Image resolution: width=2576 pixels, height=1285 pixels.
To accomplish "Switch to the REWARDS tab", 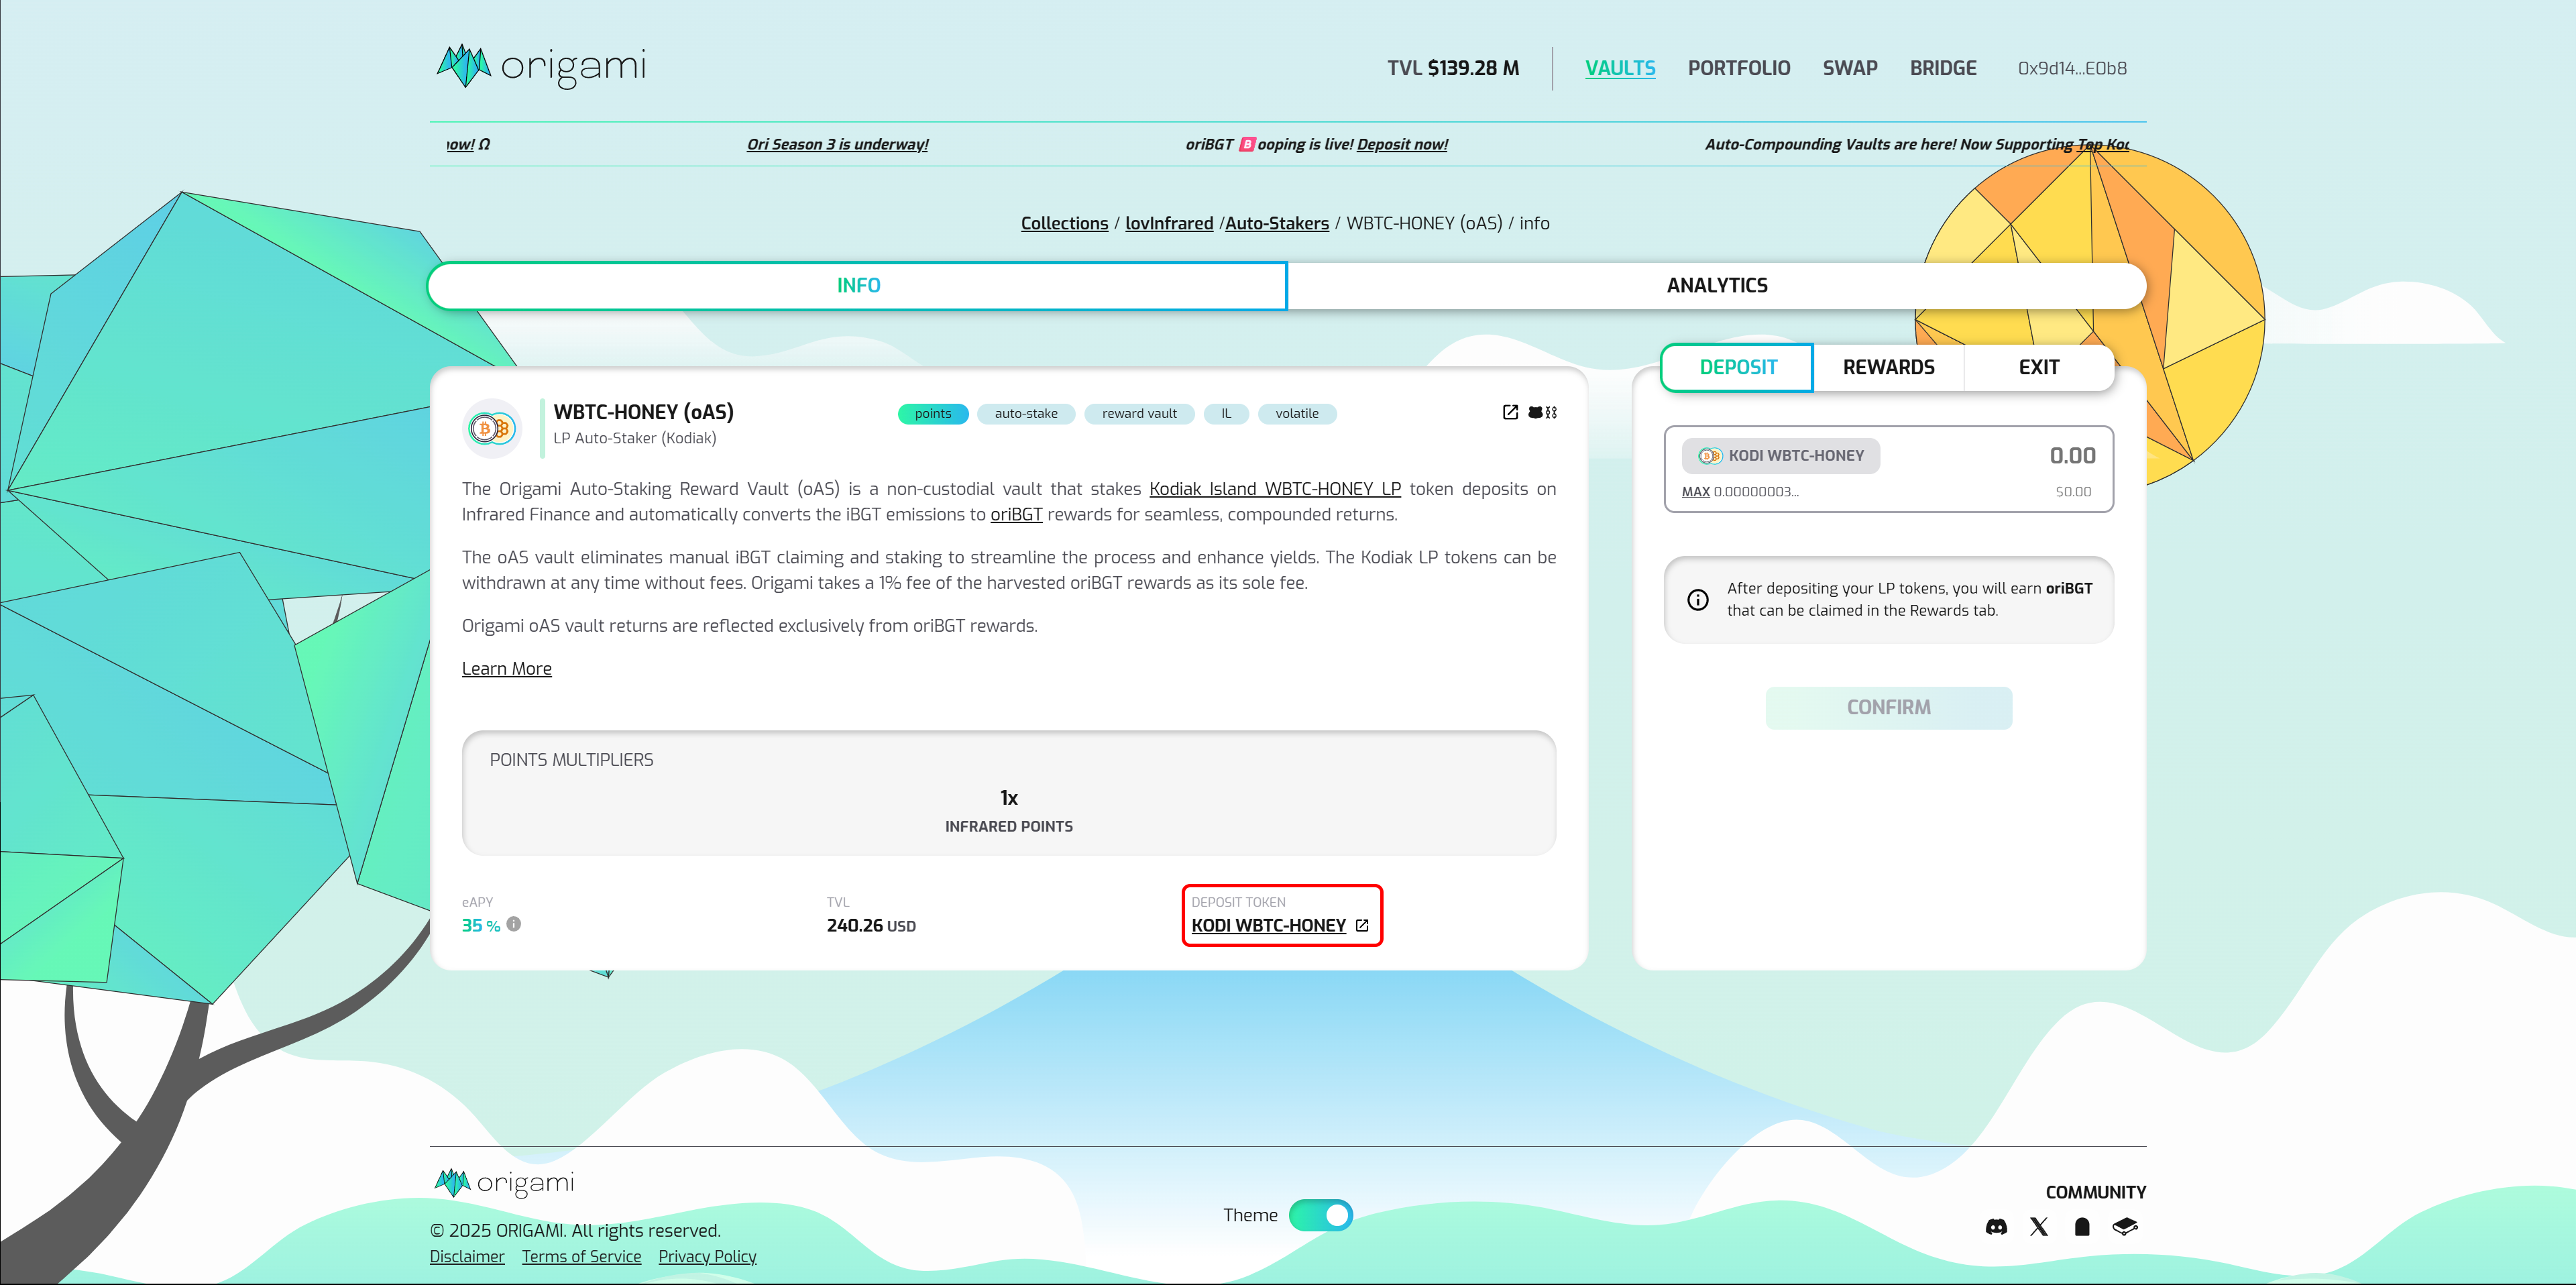I will coord(1888,367).
